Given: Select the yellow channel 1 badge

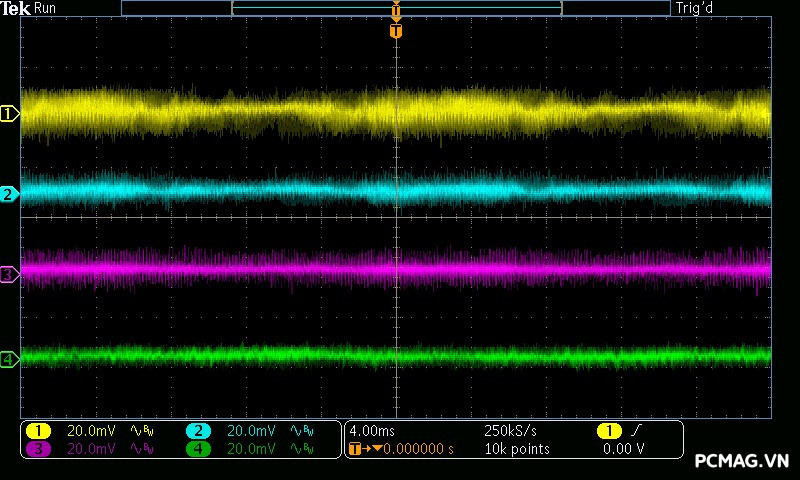Looking at the screenshot, I should 38,431.
